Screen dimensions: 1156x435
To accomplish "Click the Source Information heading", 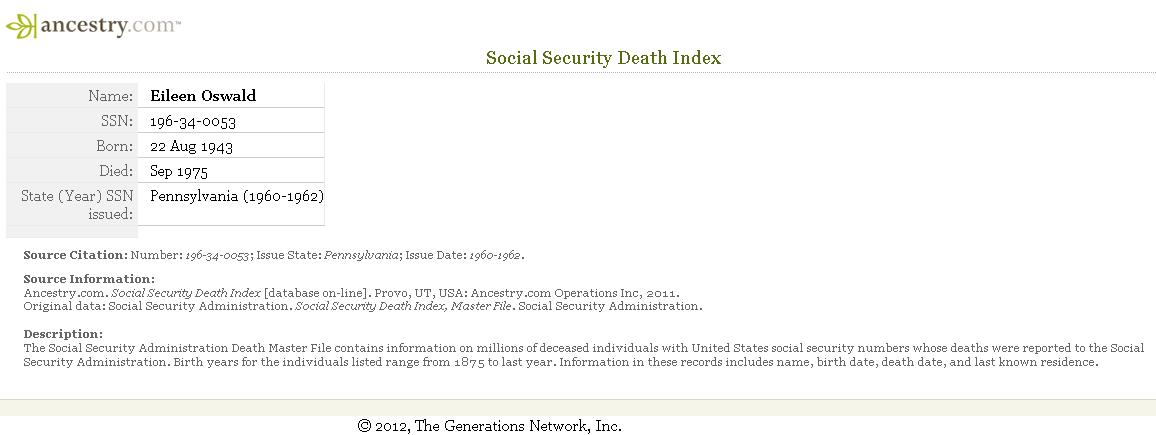I will point(88,279).
